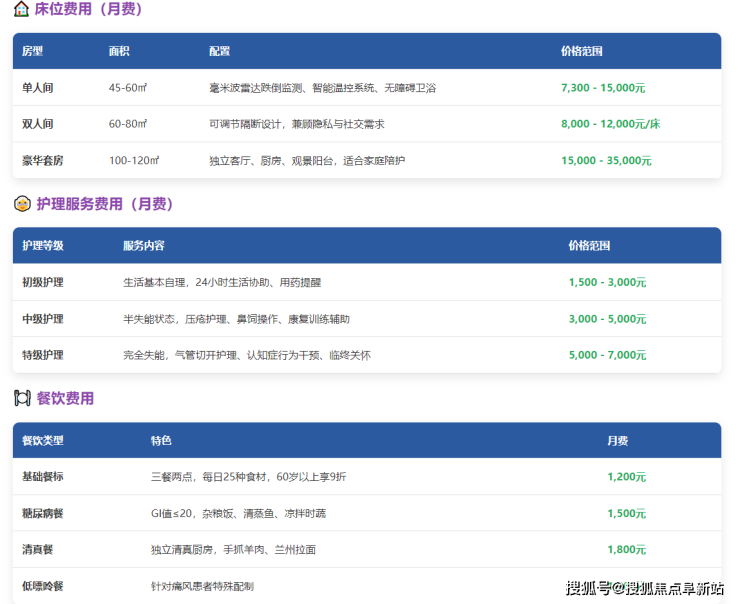Select the 低嘌呤餐 row label
The image size is (740, 604).
point(43,586)
